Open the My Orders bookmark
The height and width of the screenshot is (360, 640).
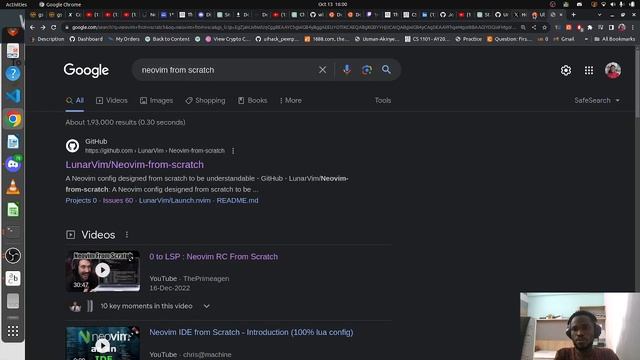124,39
